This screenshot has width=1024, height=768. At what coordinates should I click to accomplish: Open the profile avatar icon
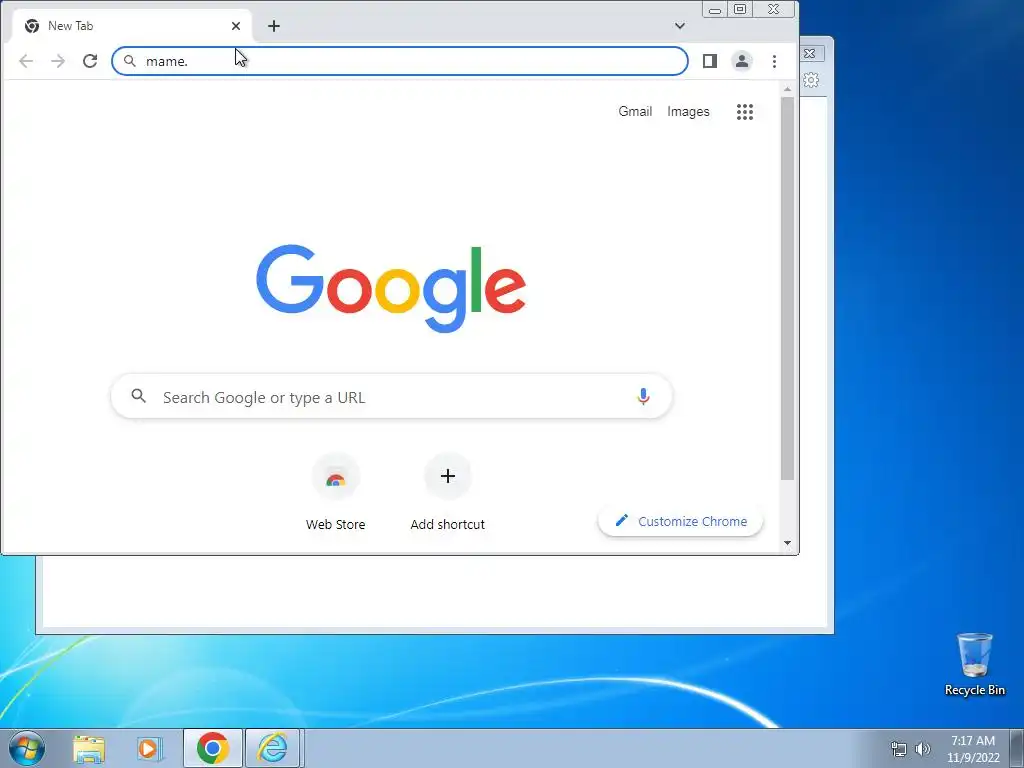coord(742,61)
